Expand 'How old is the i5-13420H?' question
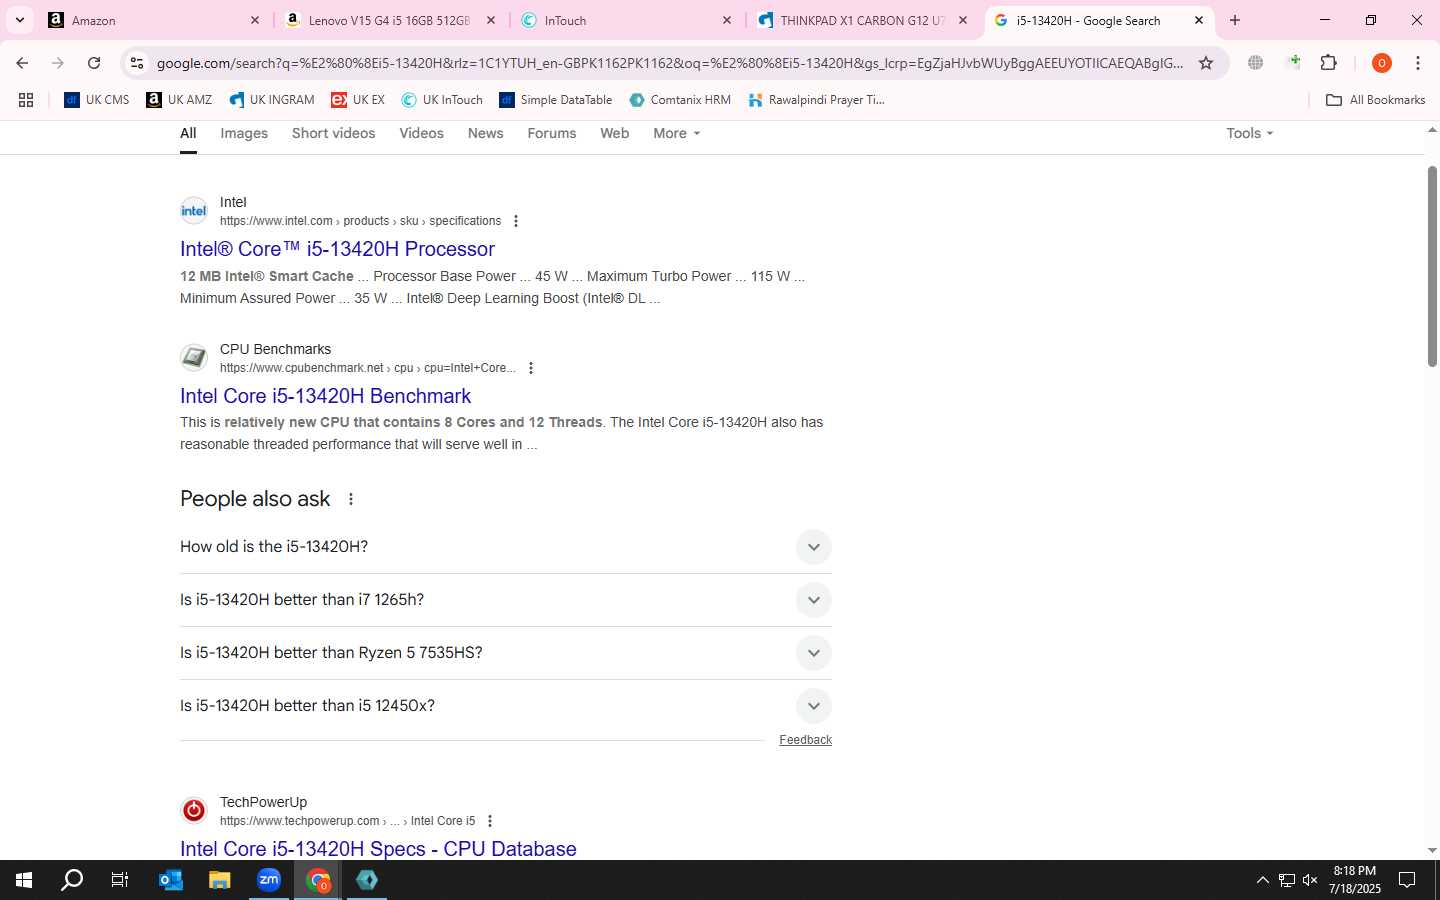The width and height of the screenshot is (1440, 900). [506, 547]
